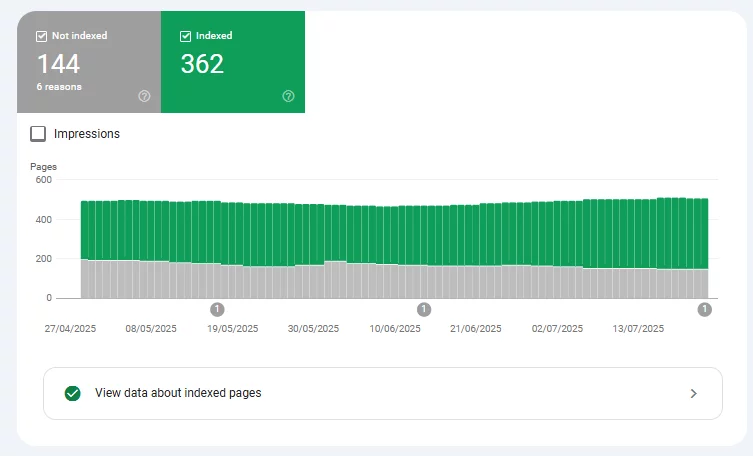
Task: Expand indexed pages row via chevron arrow
Action: pos(693,393)
